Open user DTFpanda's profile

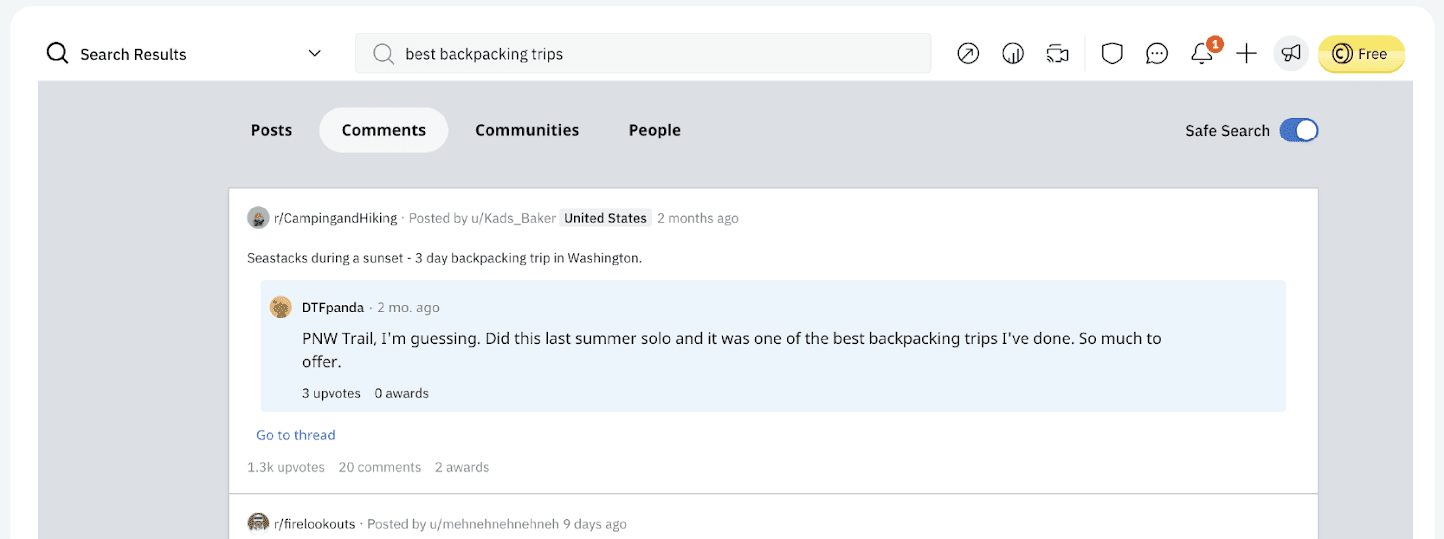(x=333, y=308)
